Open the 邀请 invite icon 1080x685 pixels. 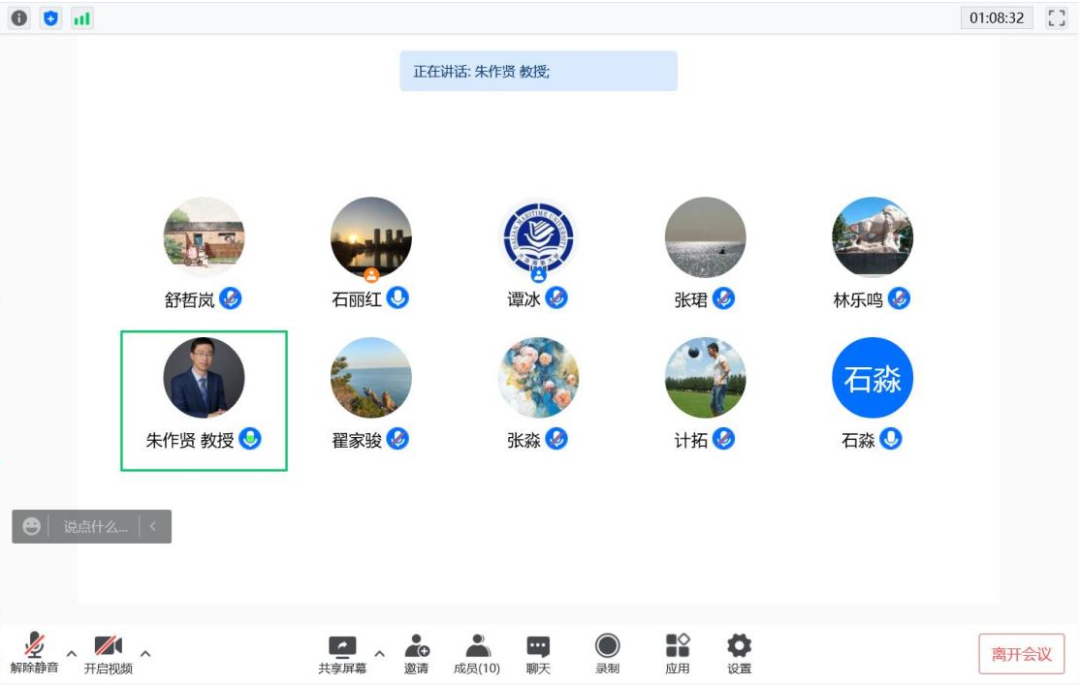[416, 653]
